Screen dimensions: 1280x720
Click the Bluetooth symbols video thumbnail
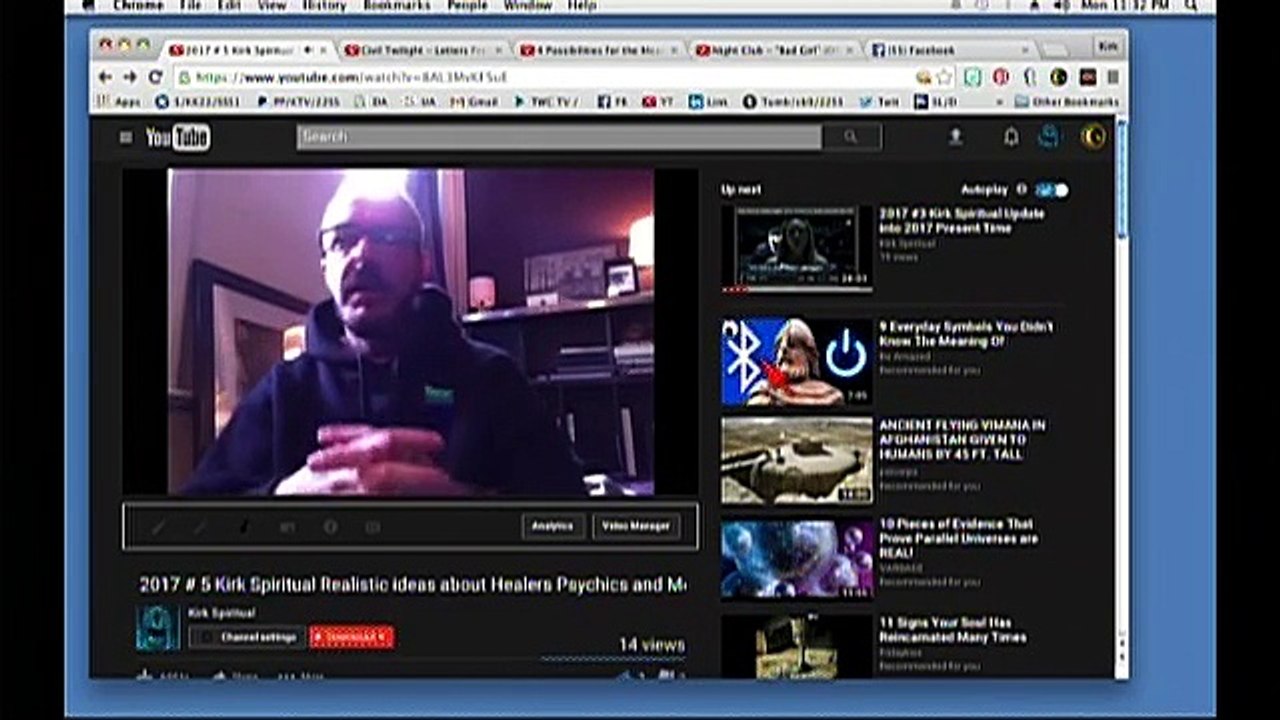797,361
